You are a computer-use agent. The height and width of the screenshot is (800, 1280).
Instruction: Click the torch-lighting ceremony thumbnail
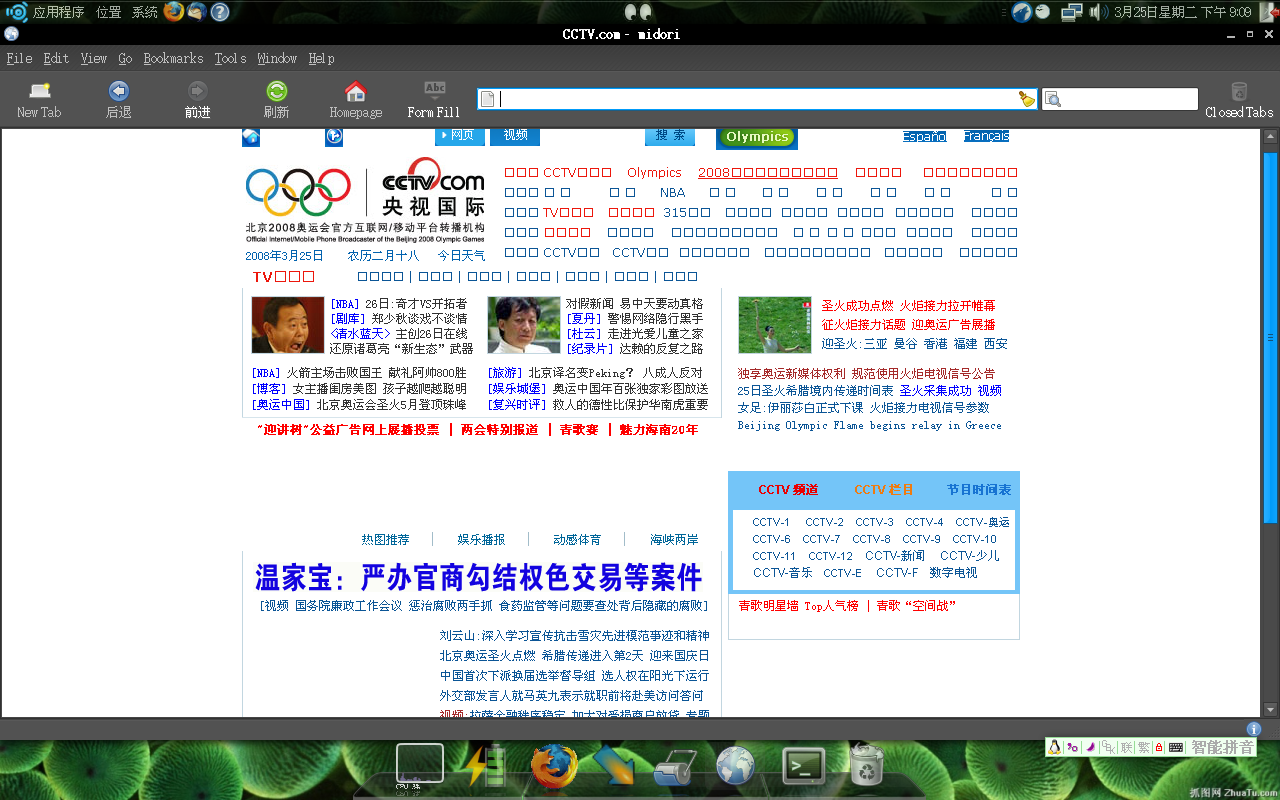[775, 325]
